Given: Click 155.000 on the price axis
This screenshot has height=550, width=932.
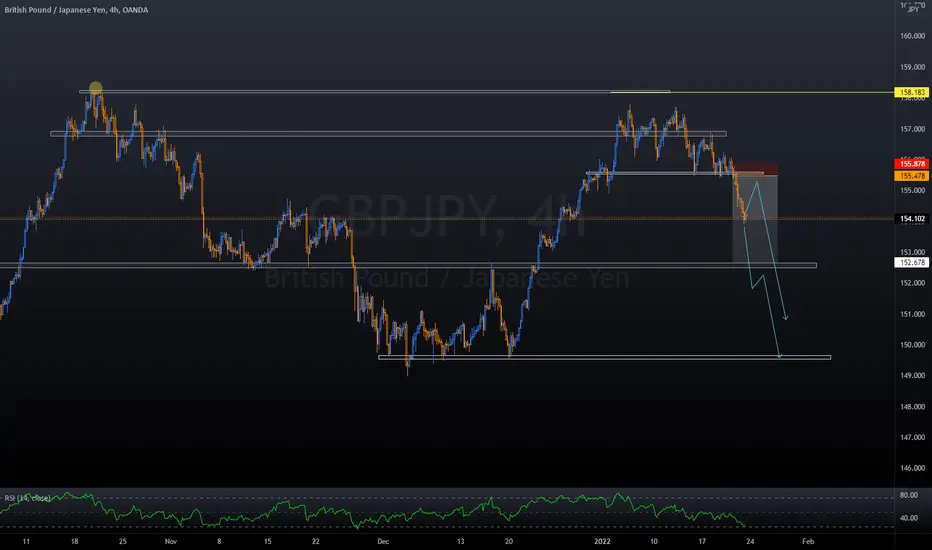Looking at the screenshot, I should [x=912, y=191].
